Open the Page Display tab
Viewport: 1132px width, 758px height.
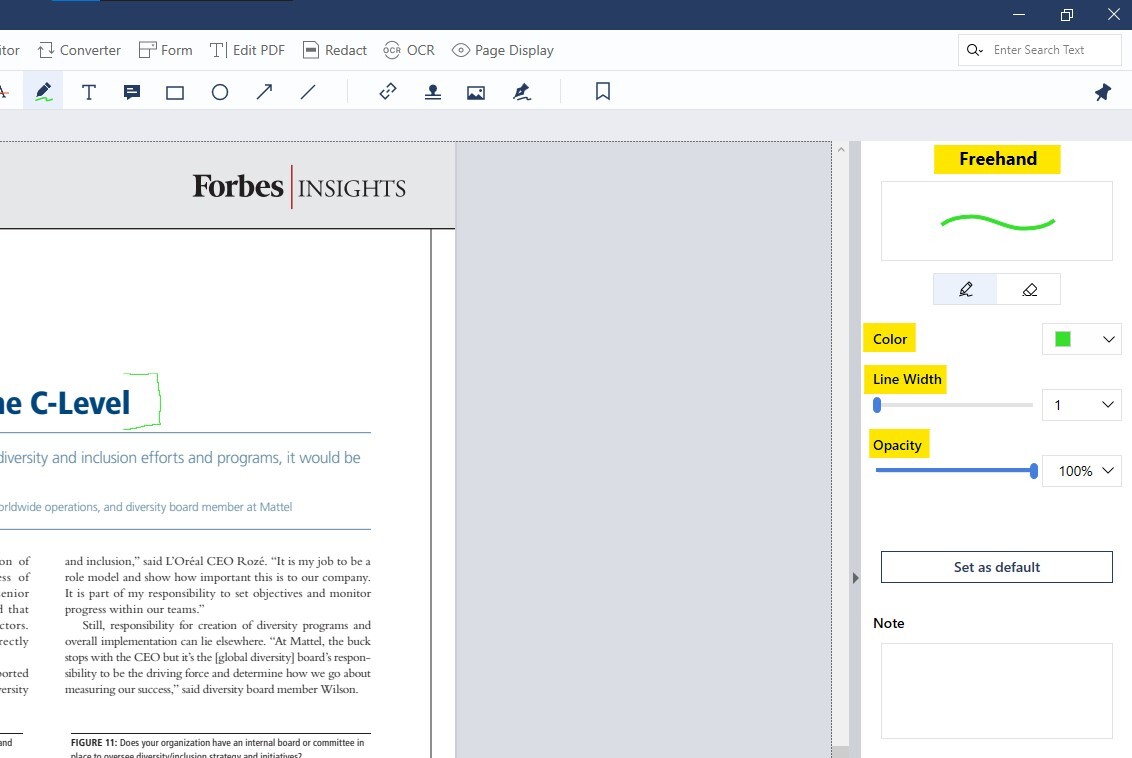click(502, 50)
